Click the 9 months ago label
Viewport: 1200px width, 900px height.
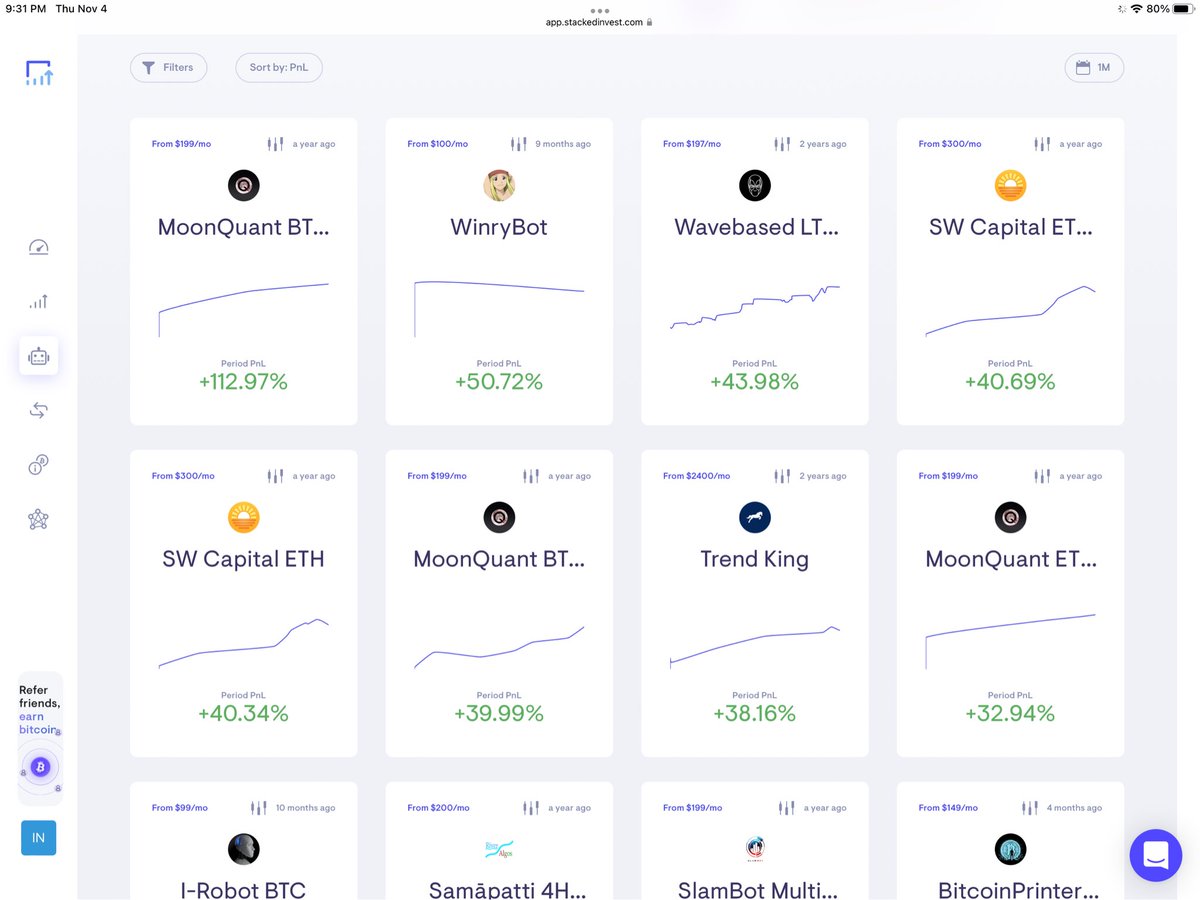(563, 144)
